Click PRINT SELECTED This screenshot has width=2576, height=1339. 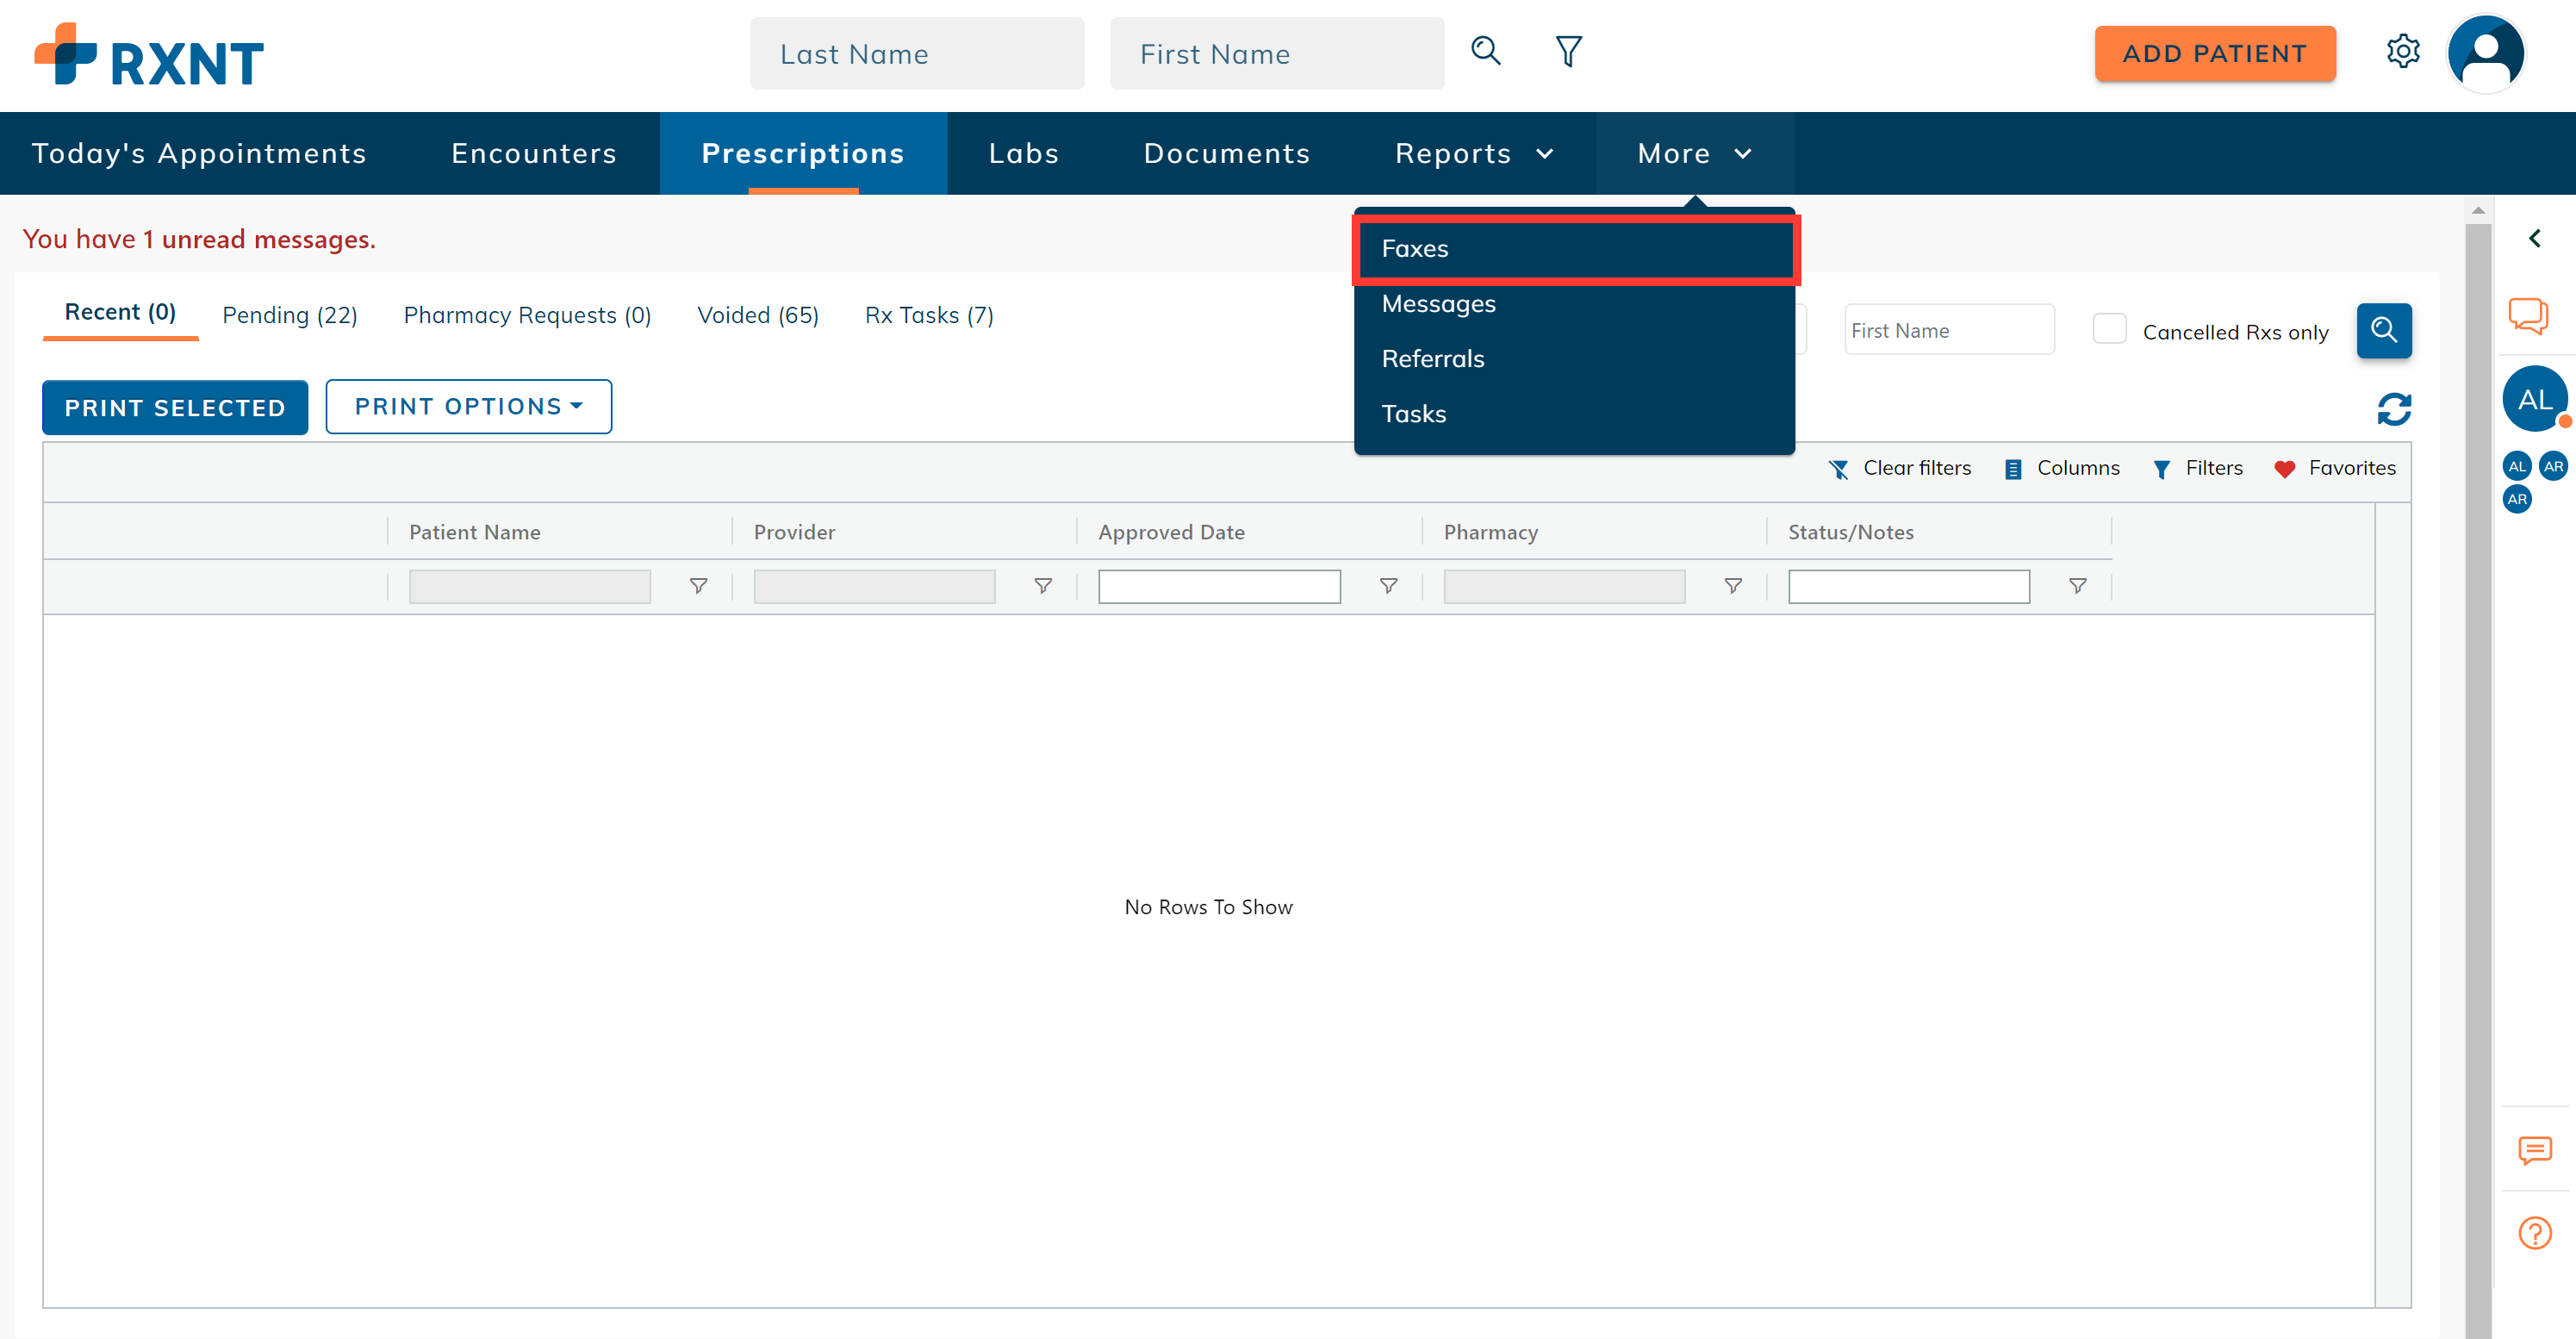click(x=174, y=407)
